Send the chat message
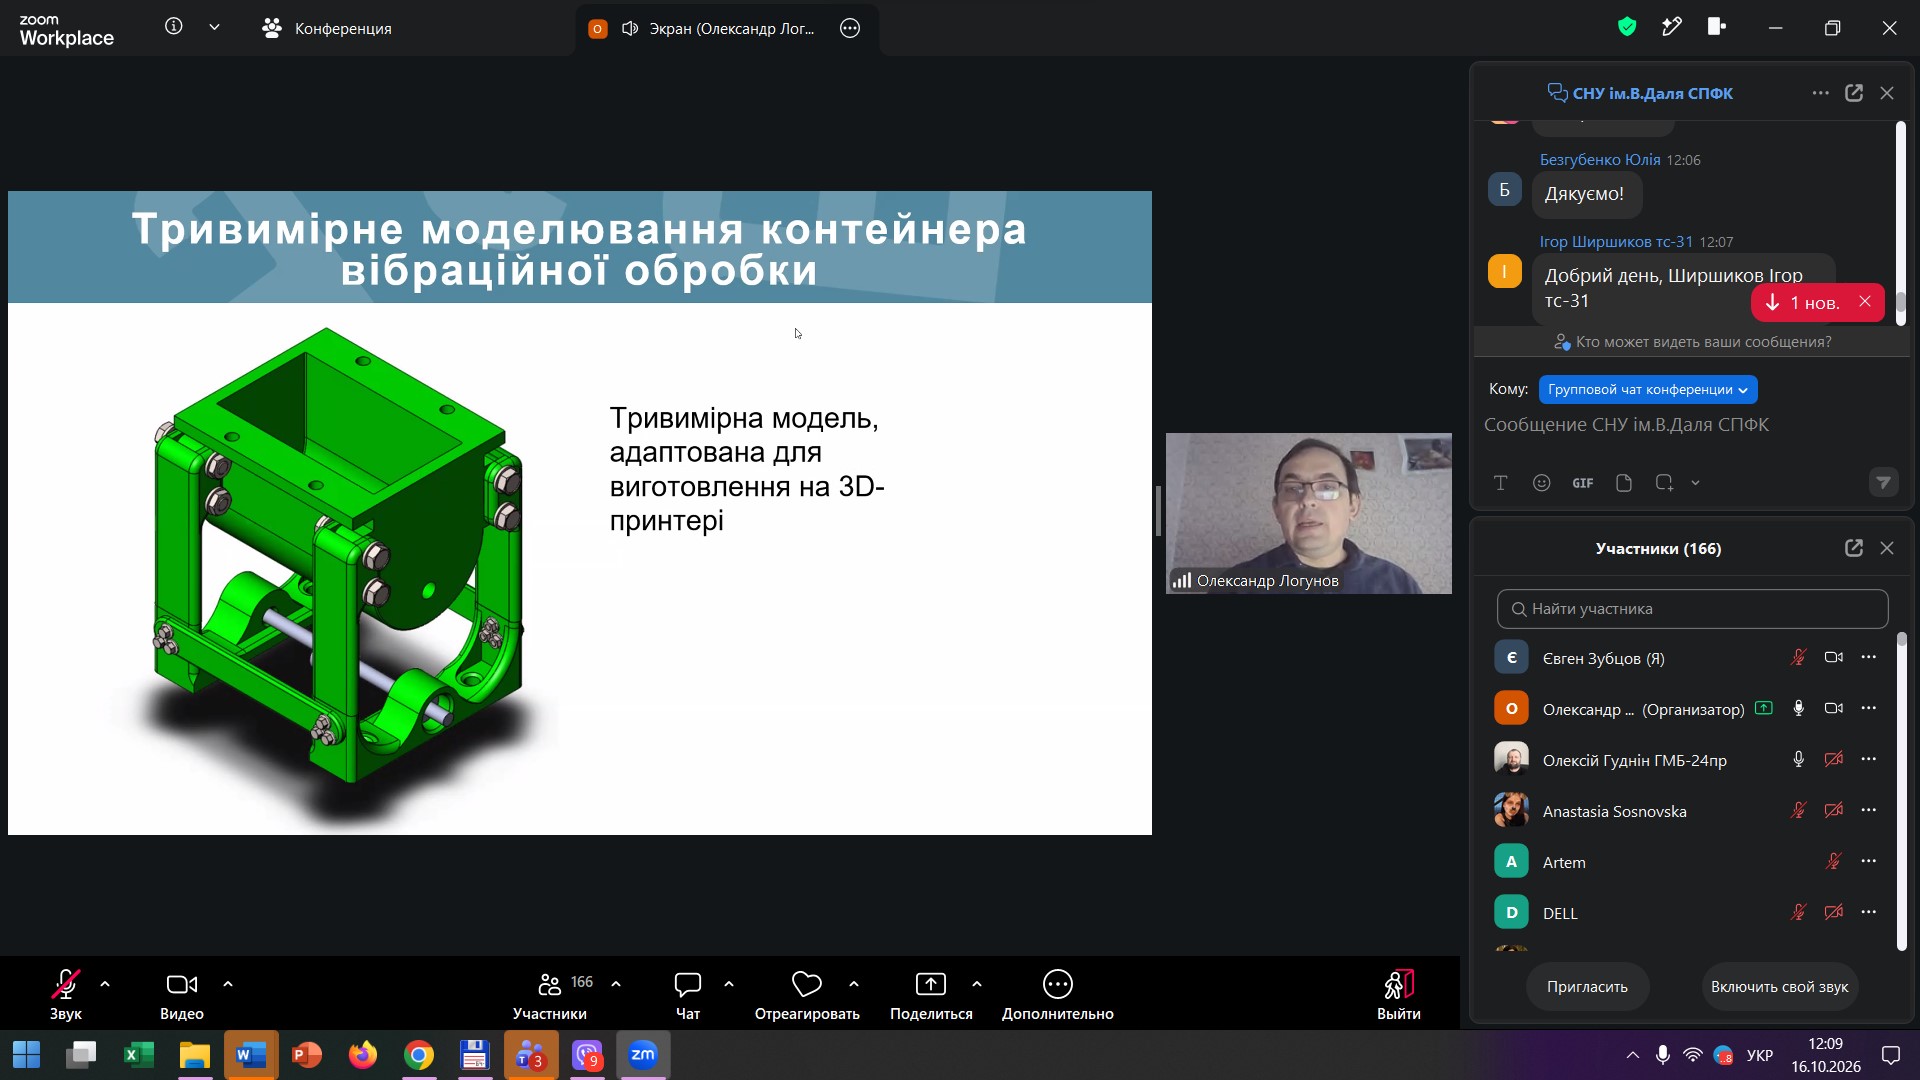1920x1080 pixels. [x=1883, y=483]
